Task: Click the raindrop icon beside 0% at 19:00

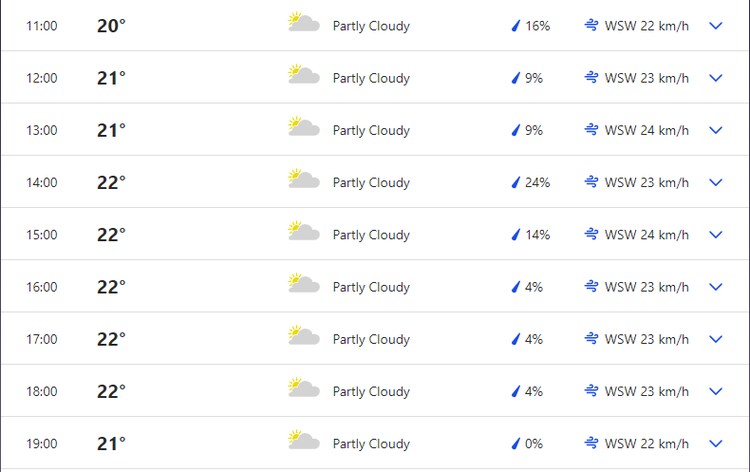Action: pos(516,444)
